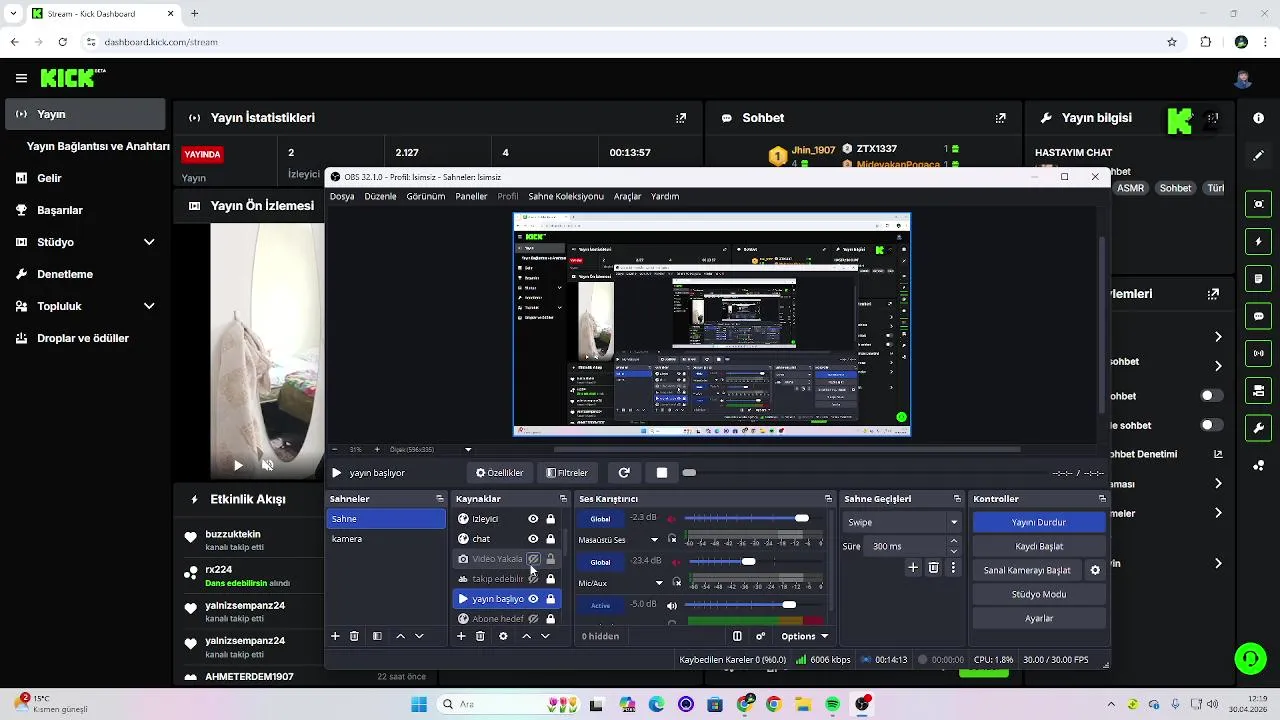Screen dimensions: 1280x720
Task: Move the source up with the Kaynaklar up arrow
Action: [x=526, y=636]
